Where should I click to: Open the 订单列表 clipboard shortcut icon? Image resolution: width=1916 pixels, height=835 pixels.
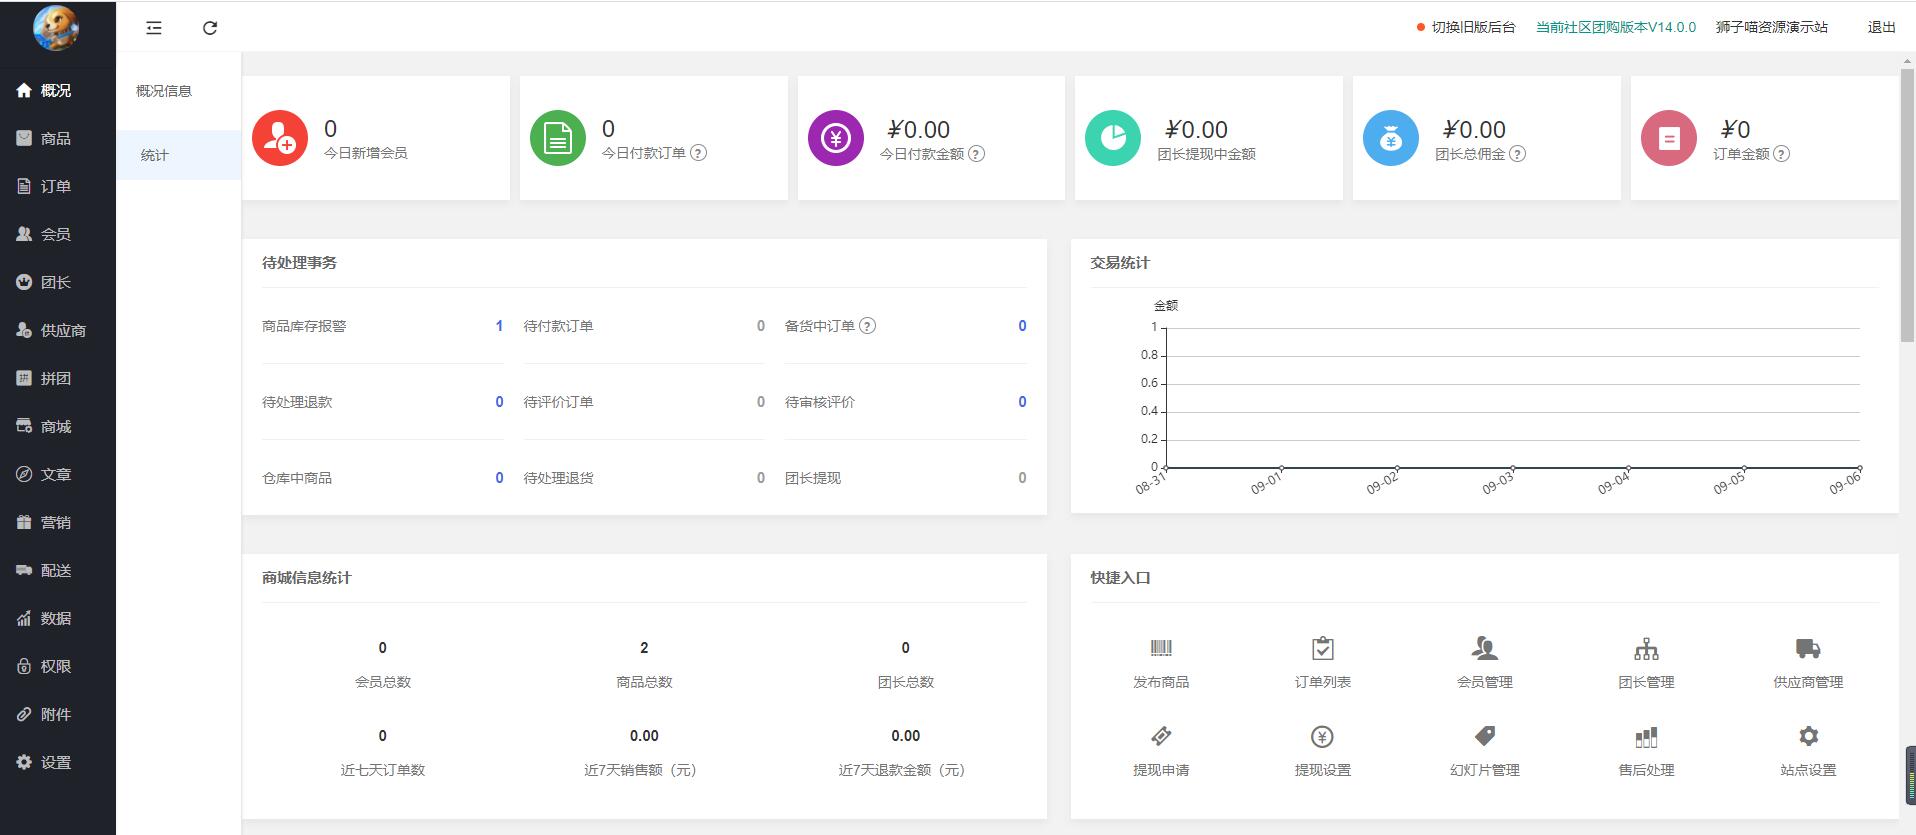tap(1322, 648)
